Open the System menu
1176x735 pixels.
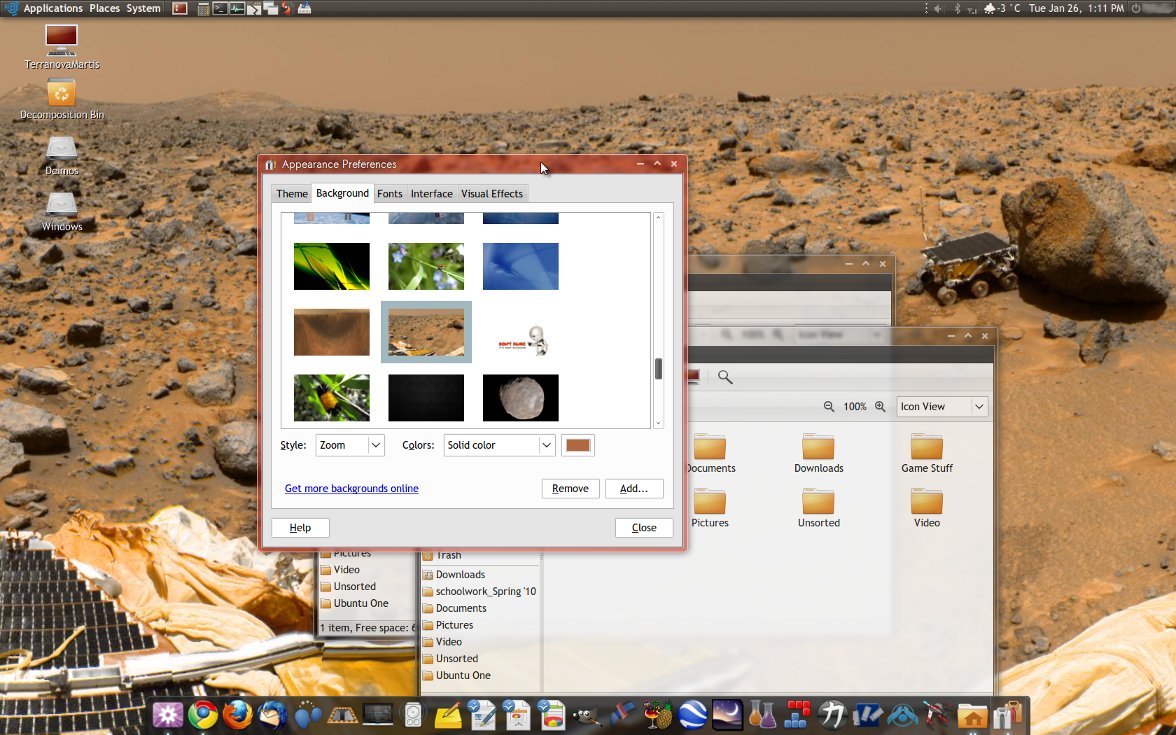pyautogui.click(x=143, y=8)
